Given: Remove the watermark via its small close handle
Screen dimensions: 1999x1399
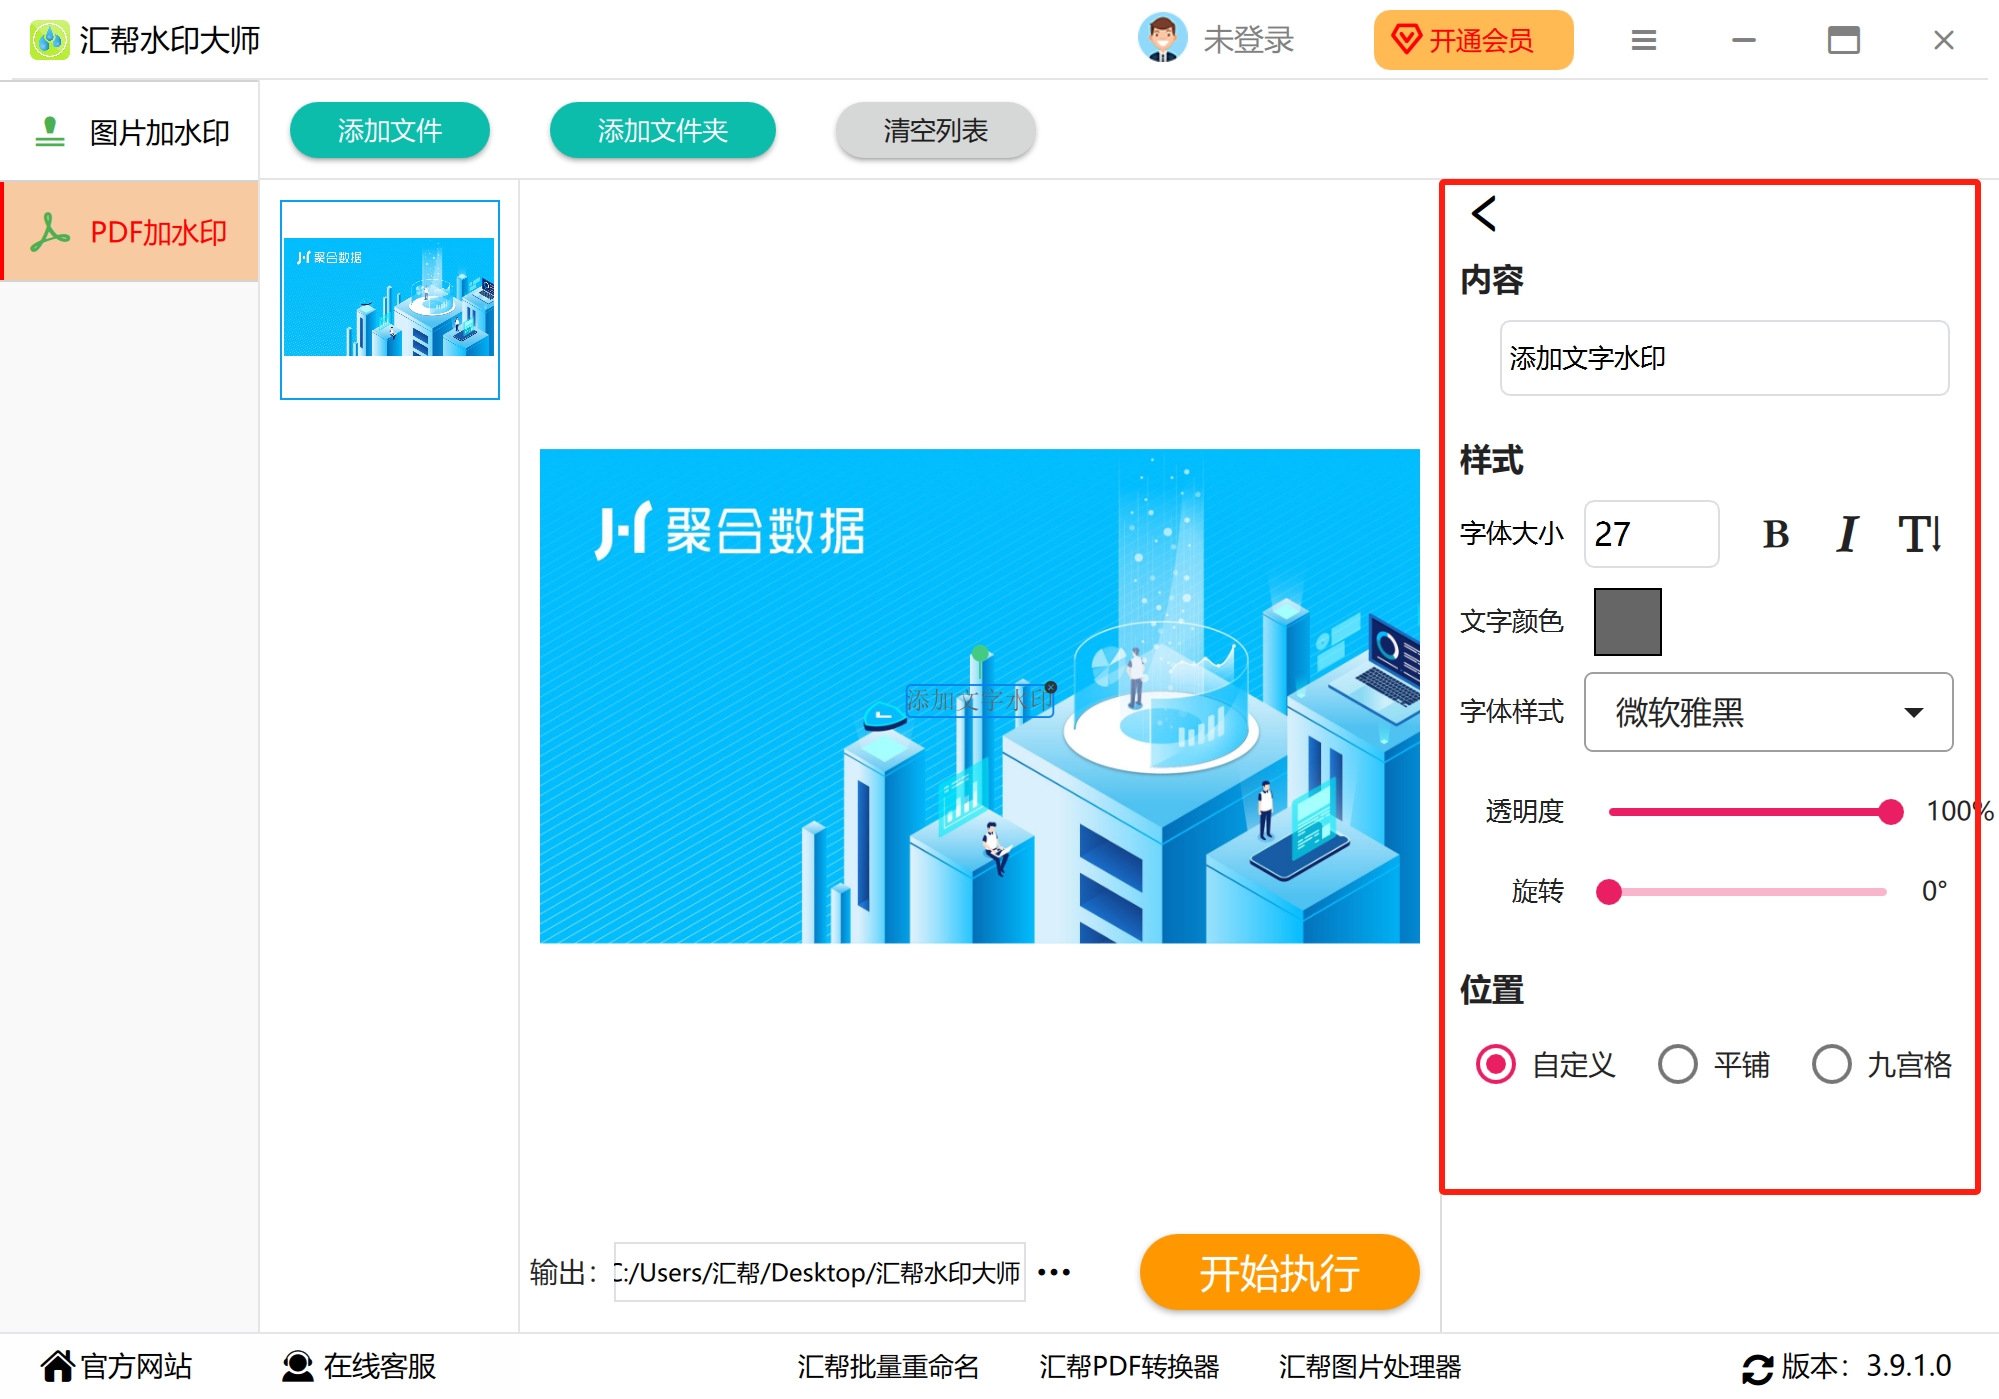Looking at the screenshot, I should click(1051, 687).
